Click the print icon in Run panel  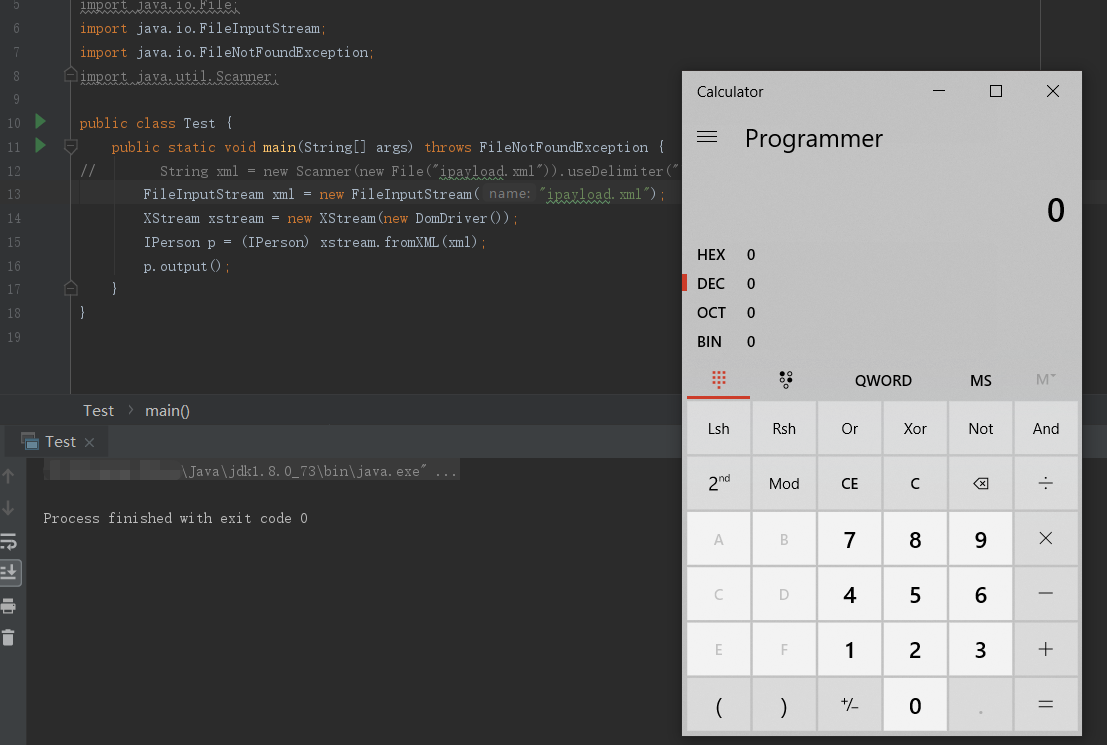[x=9, y=605]
